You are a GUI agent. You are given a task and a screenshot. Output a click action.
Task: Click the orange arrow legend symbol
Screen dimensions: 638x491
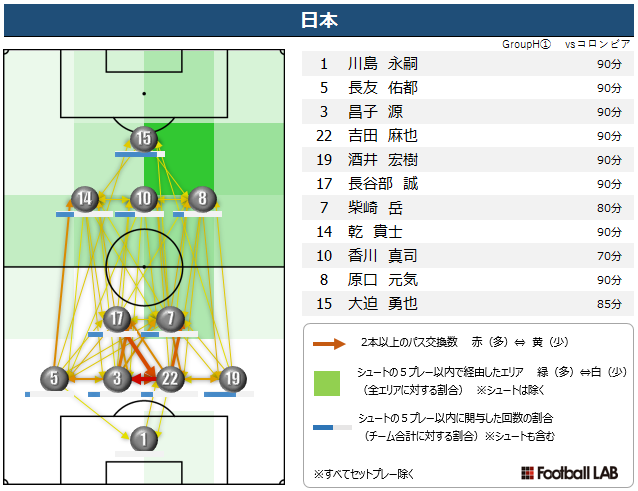(x=329, y=344)
